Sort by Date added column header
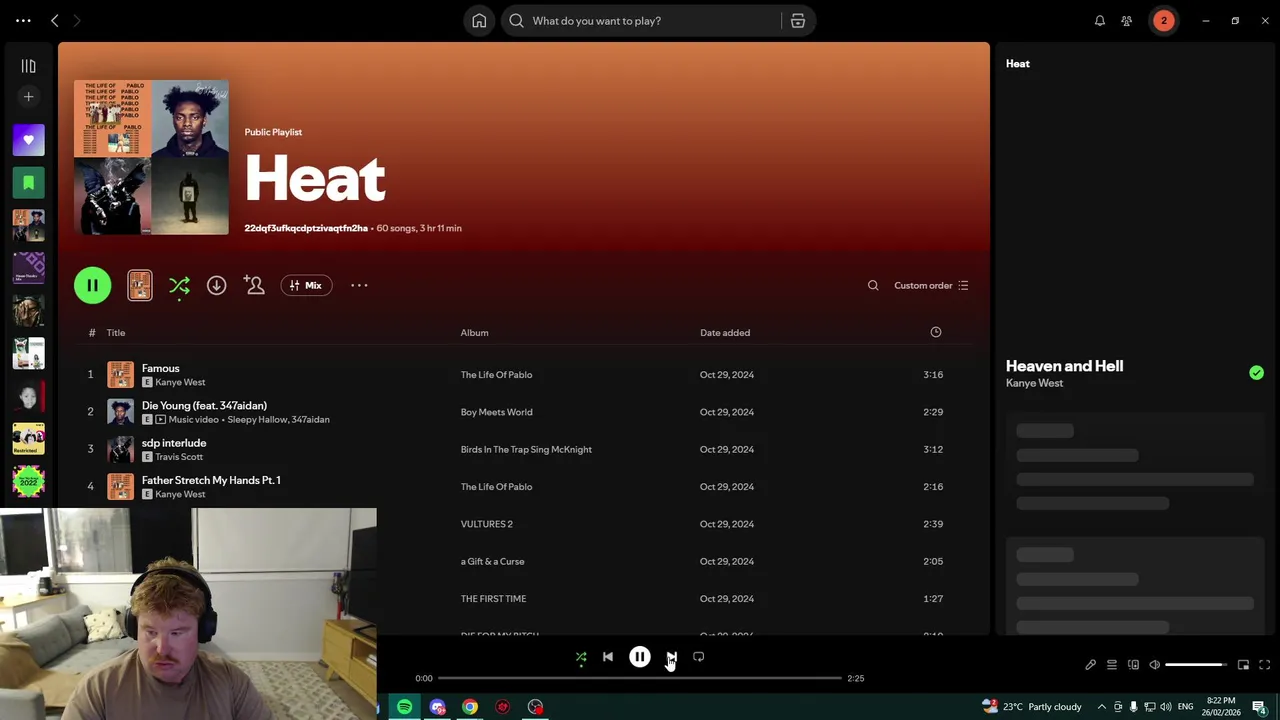The image size is (1280, 720). pos(725,333)
